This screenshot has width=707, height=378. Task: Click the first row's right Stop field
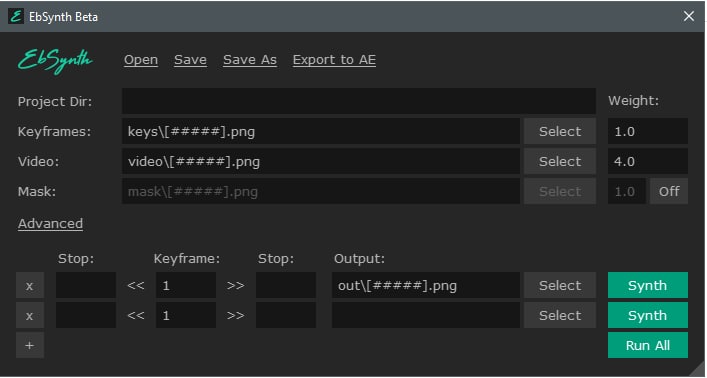tap(286, 285)
